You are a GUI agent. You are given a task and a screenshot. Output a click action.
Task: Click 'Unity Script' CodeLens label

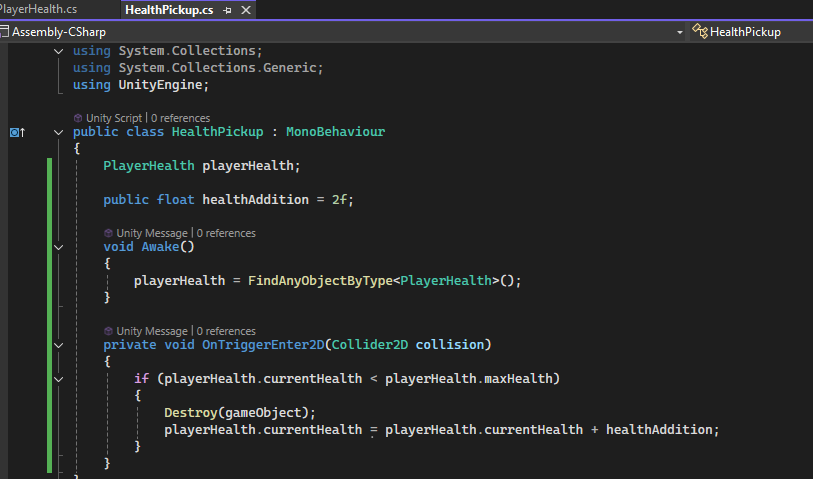[x=114, y=118]
